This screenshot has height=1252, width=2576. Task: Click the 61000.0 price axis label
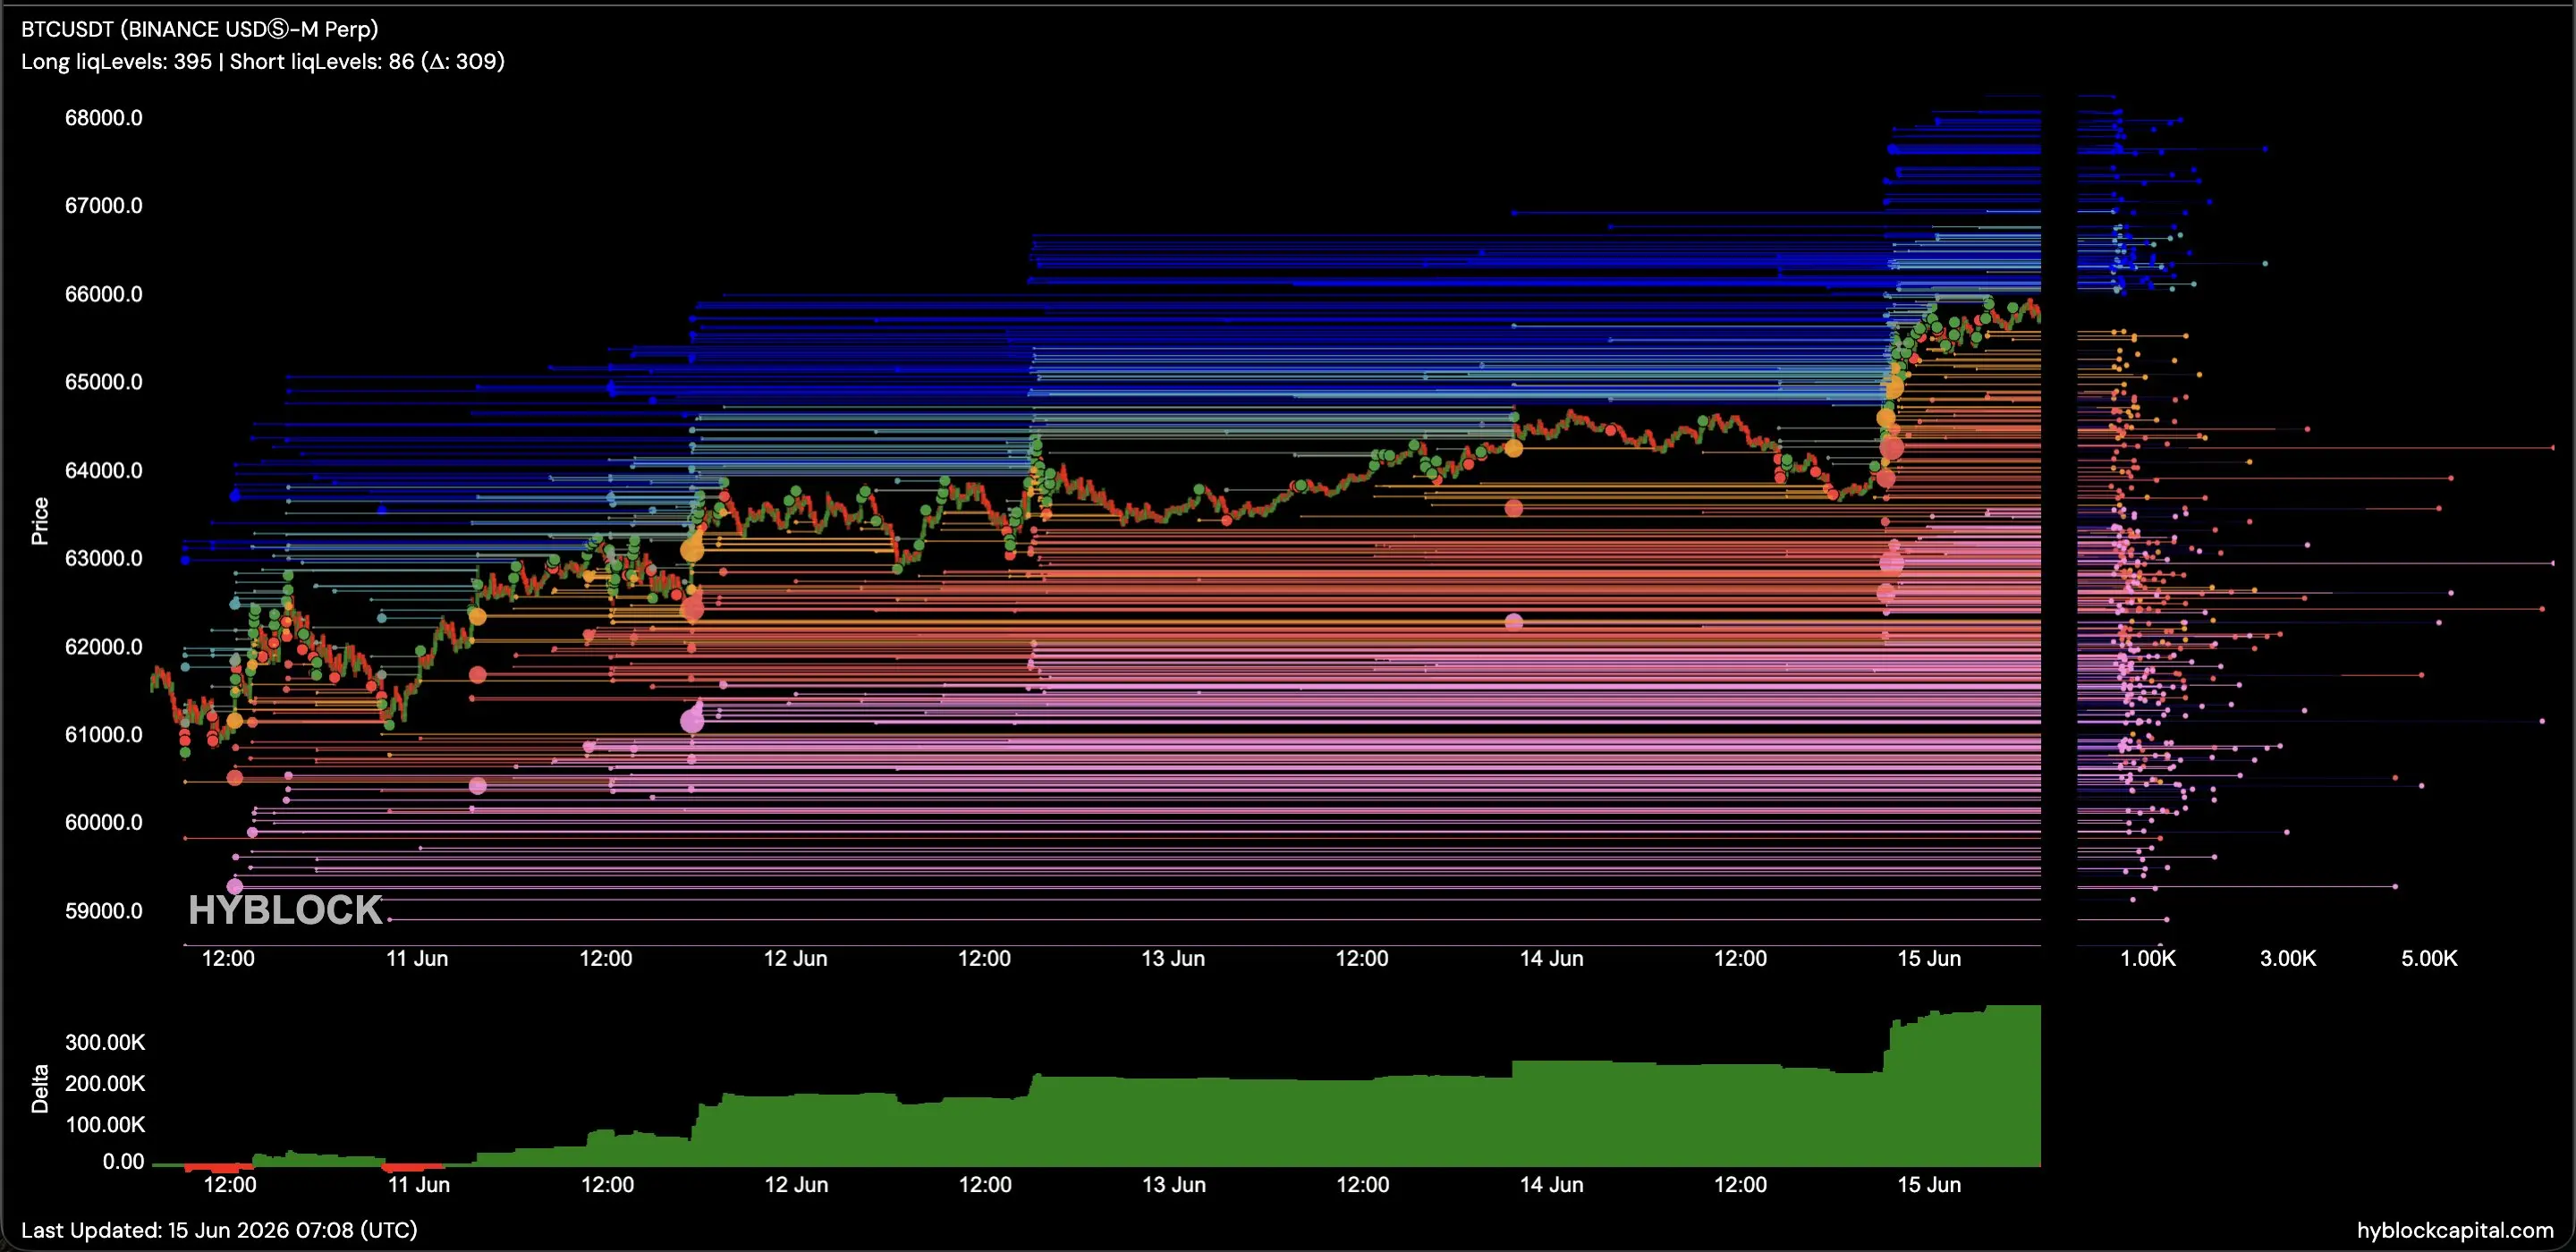pos(104,734)
